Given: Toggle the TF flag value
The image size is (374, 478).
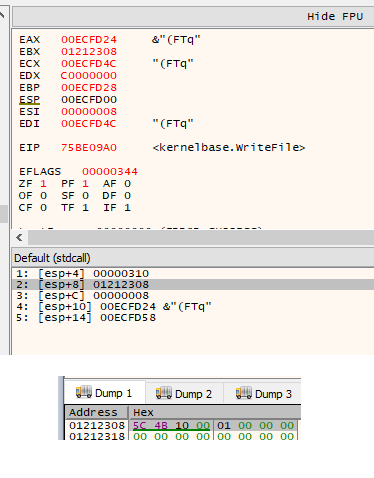Looking at the screenshot, I should 85,208.
